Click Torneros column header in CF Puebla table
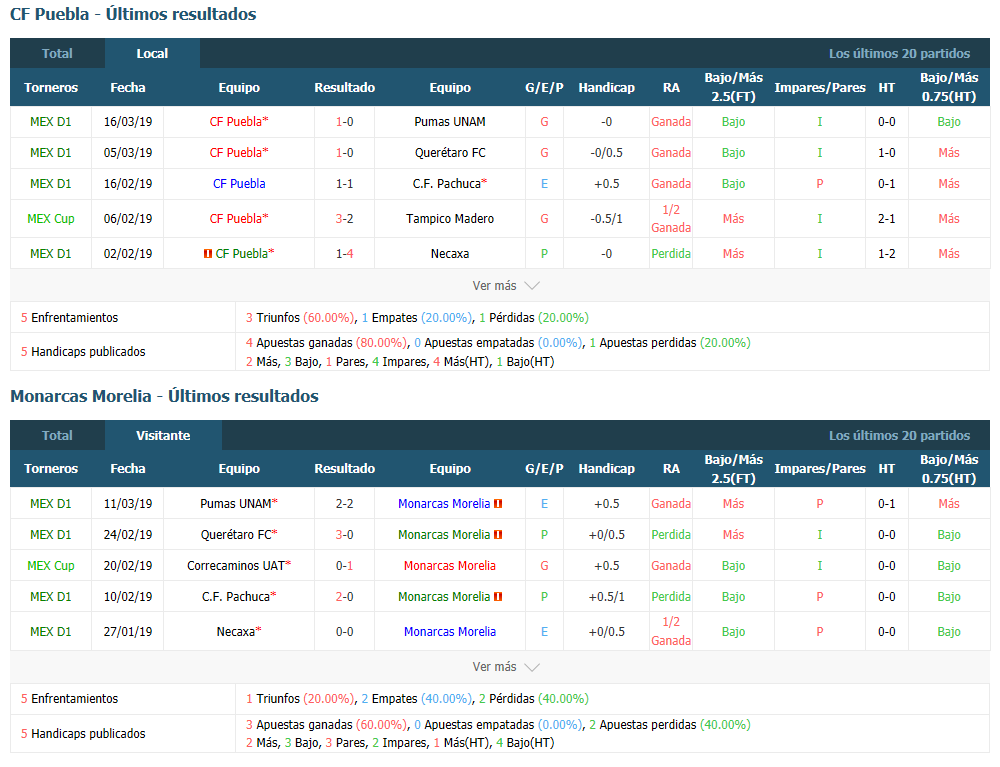Screen dimensions: 1000x767 tap(51, 87)
